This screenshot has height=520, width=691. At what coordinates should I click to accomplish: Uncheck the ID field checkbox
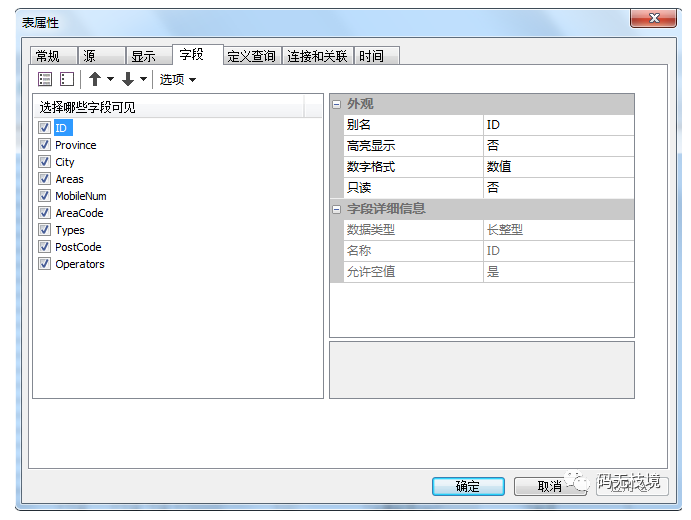44,128
